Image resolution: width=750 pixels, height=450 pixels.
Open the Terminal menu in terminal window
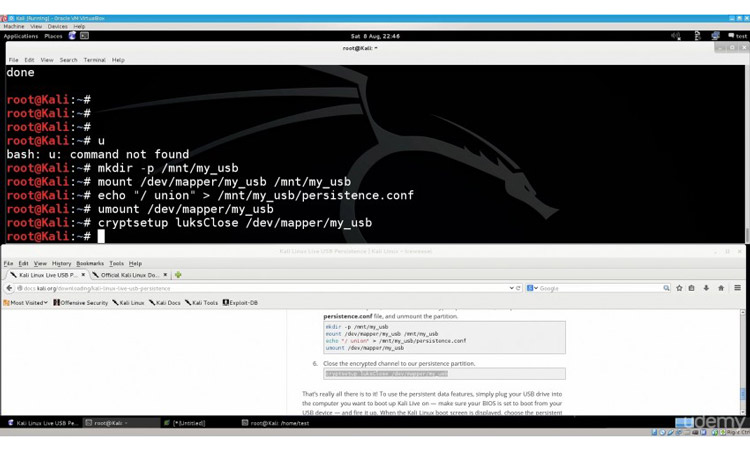point(94,60)
